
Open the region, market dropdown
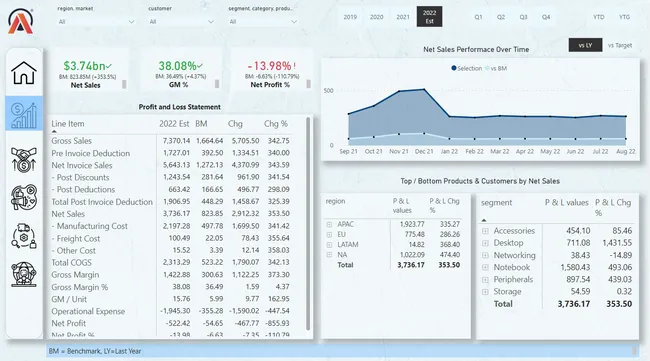point(96,22)
